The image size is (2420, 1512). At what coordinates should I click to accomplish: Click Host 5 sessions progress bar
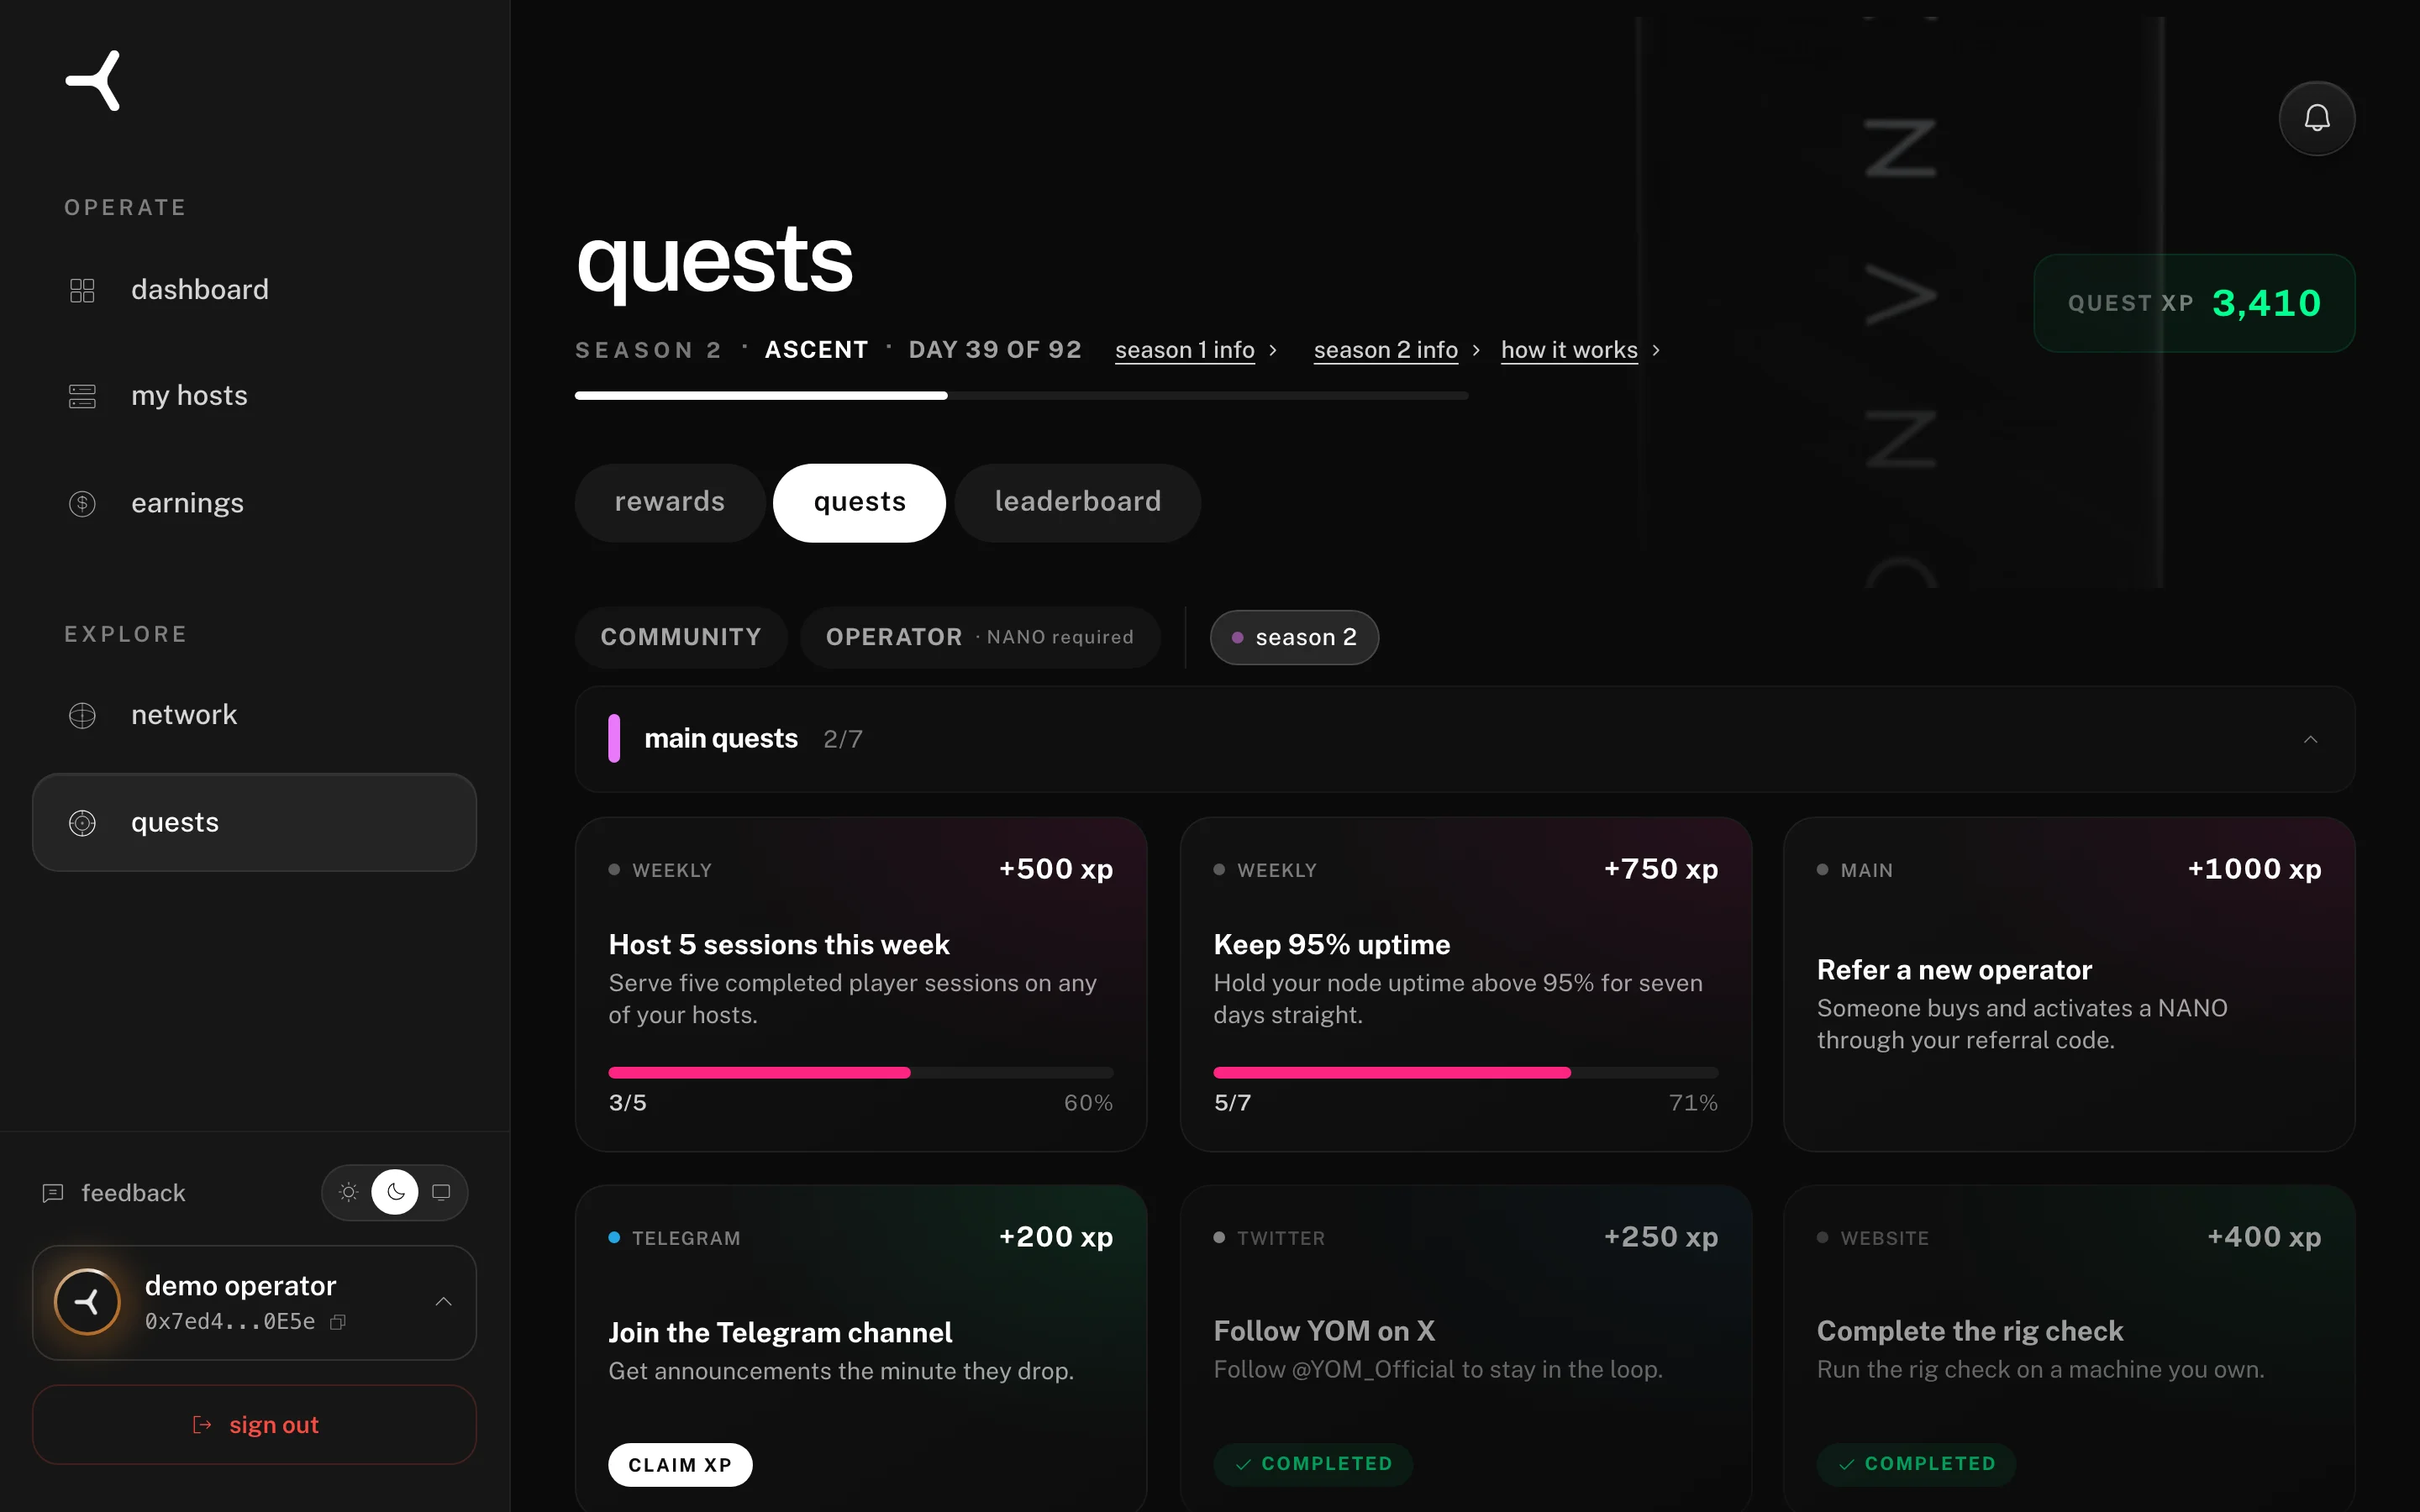tap(860, 1072)
